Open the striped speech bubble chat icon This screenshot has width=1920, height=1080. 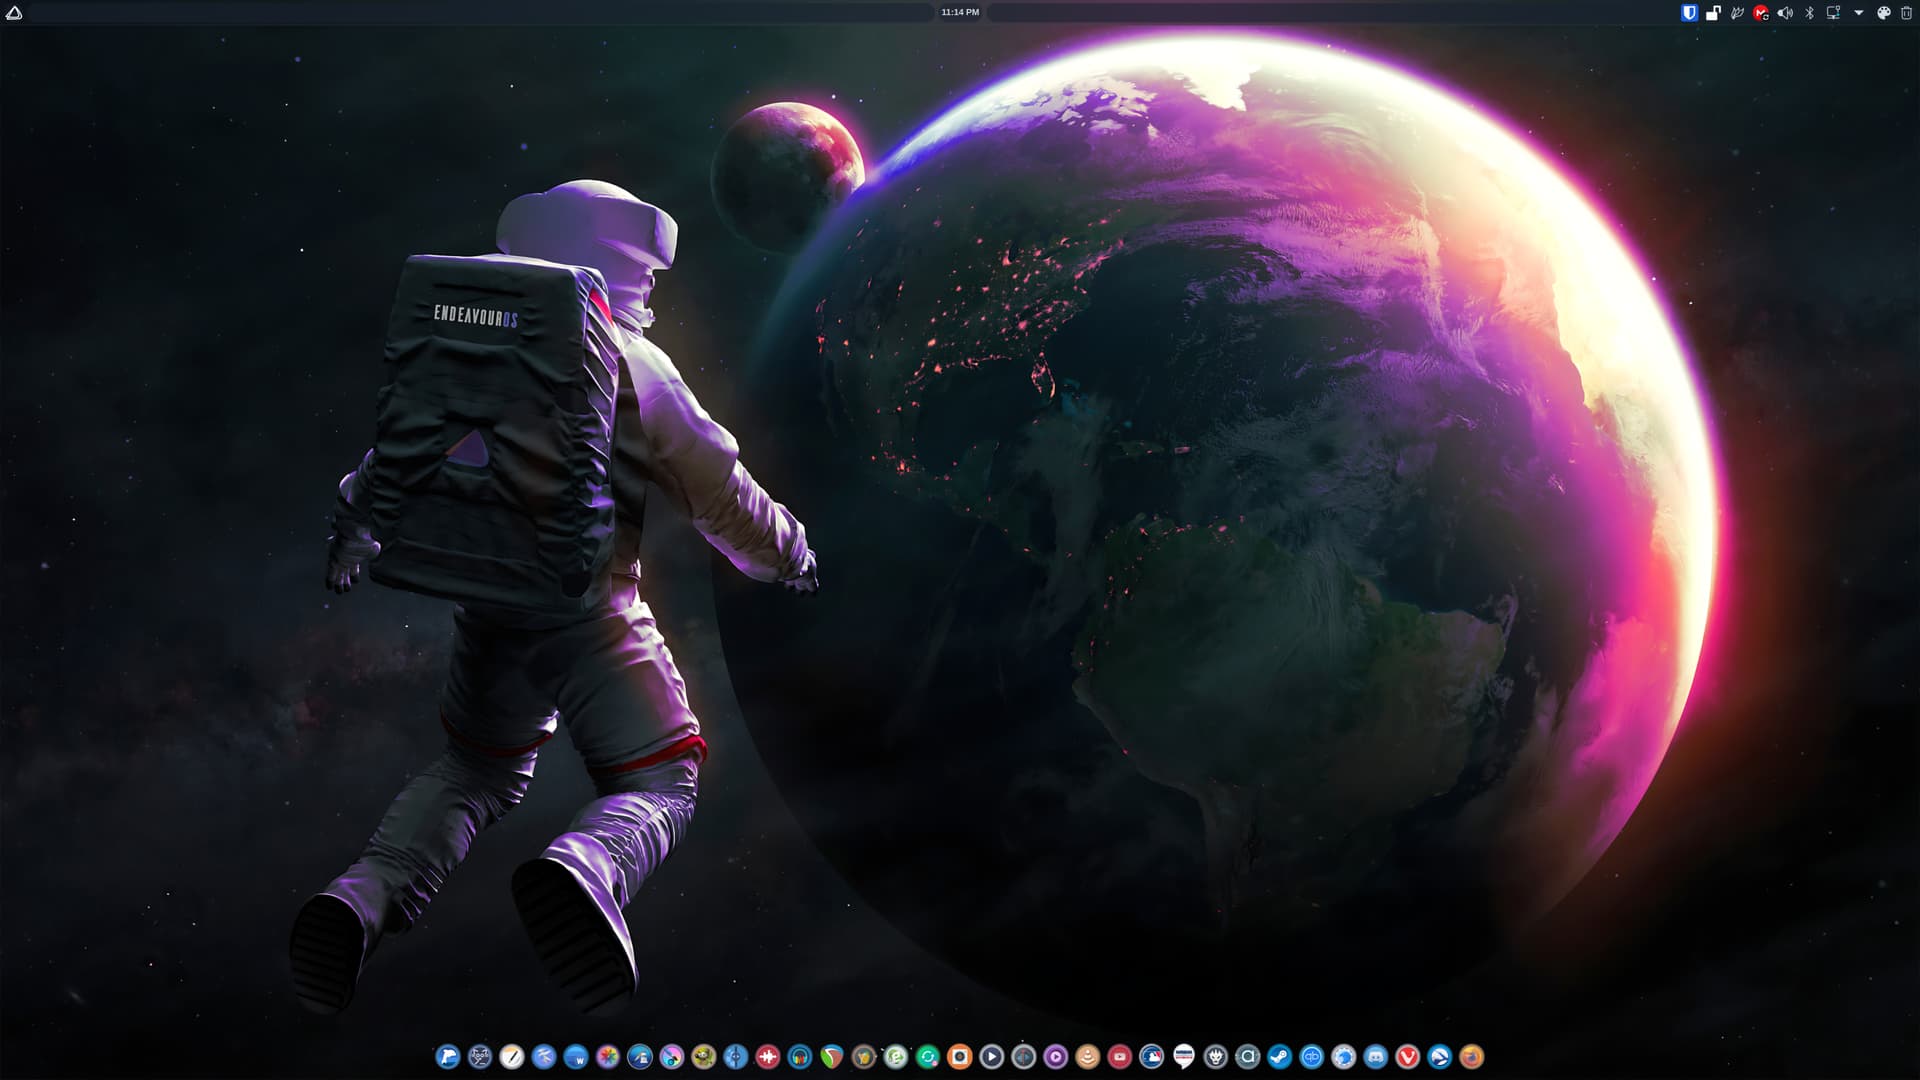(x=1184, y=1056)
